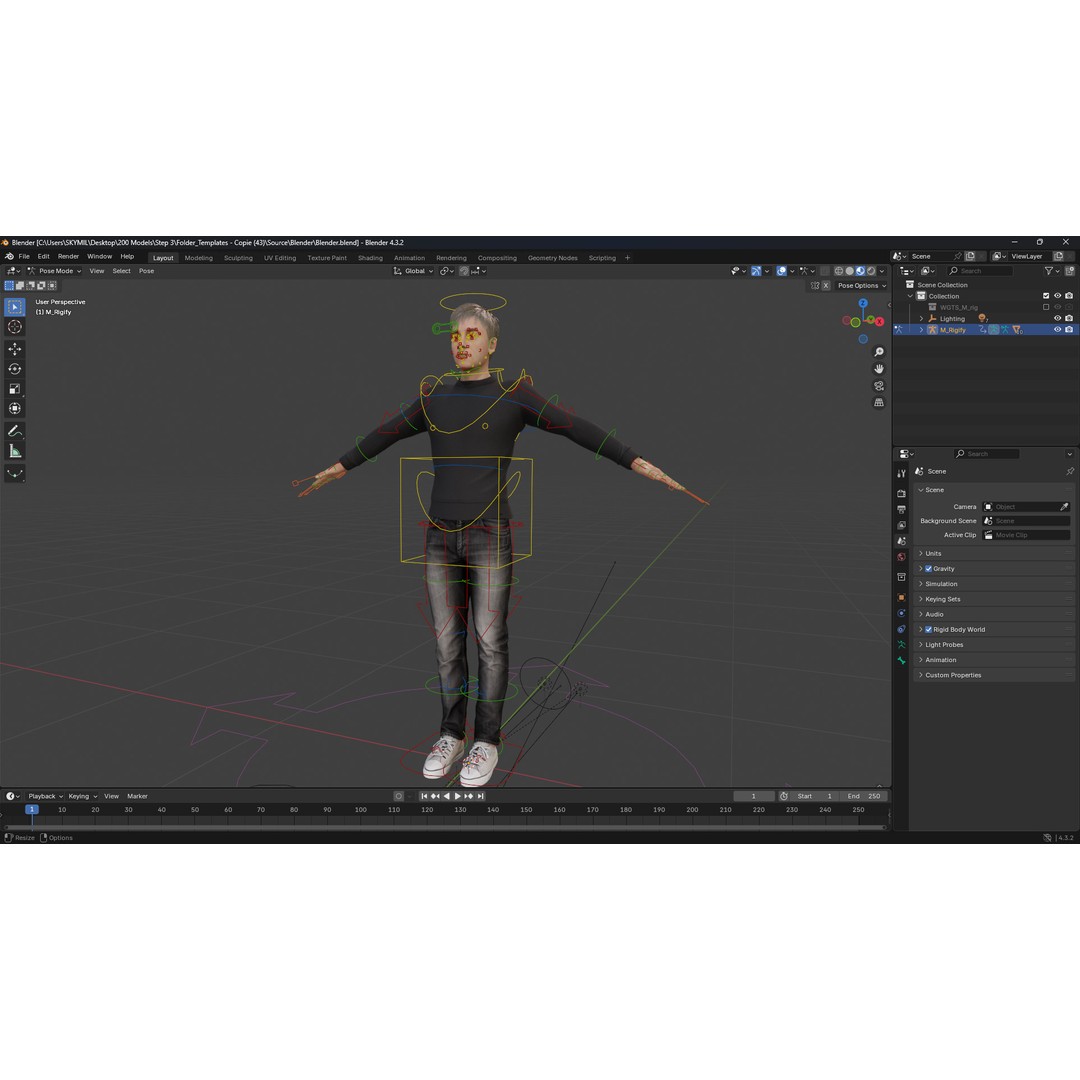Viewport: 1080px width, 1080px height.
Task: Open the Render properties tab
Action: pos(902,494)
